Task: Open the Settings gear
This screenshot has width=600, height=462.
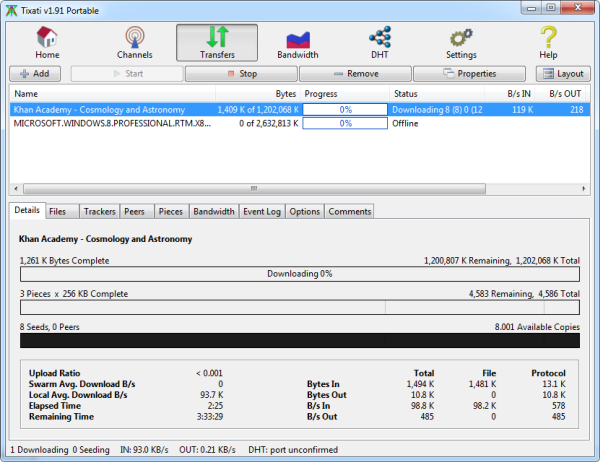Action: (461, 43)
